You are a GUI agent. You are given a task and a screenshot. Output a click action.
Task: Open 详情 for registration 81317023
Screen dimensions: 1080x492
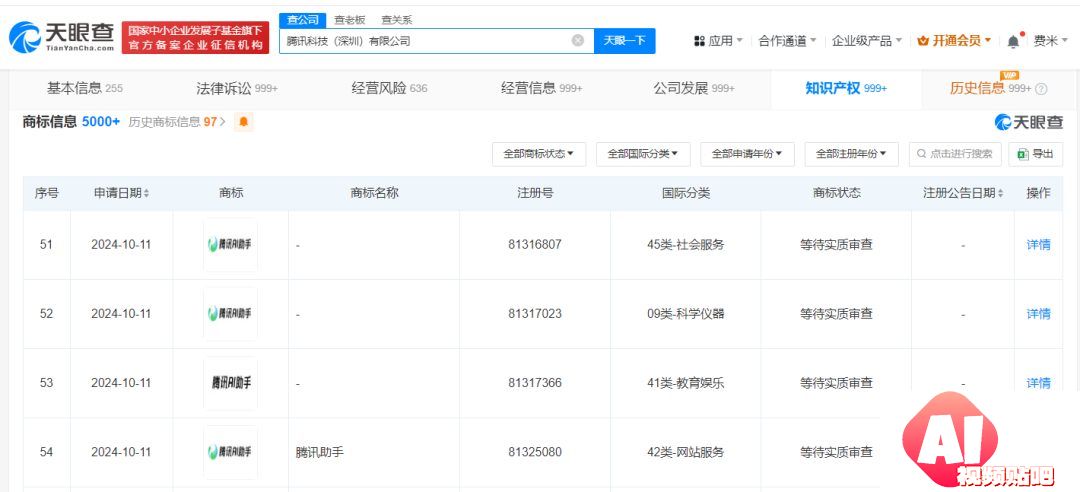click(1038, 314)
